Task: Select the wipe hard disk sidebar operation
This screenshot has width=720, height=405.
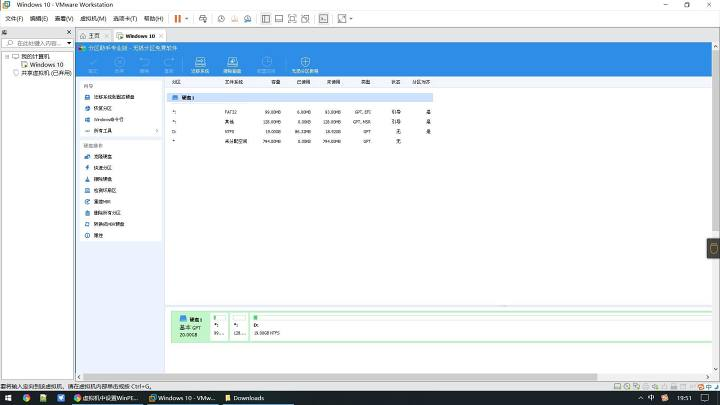Action: tap(98, 179)
